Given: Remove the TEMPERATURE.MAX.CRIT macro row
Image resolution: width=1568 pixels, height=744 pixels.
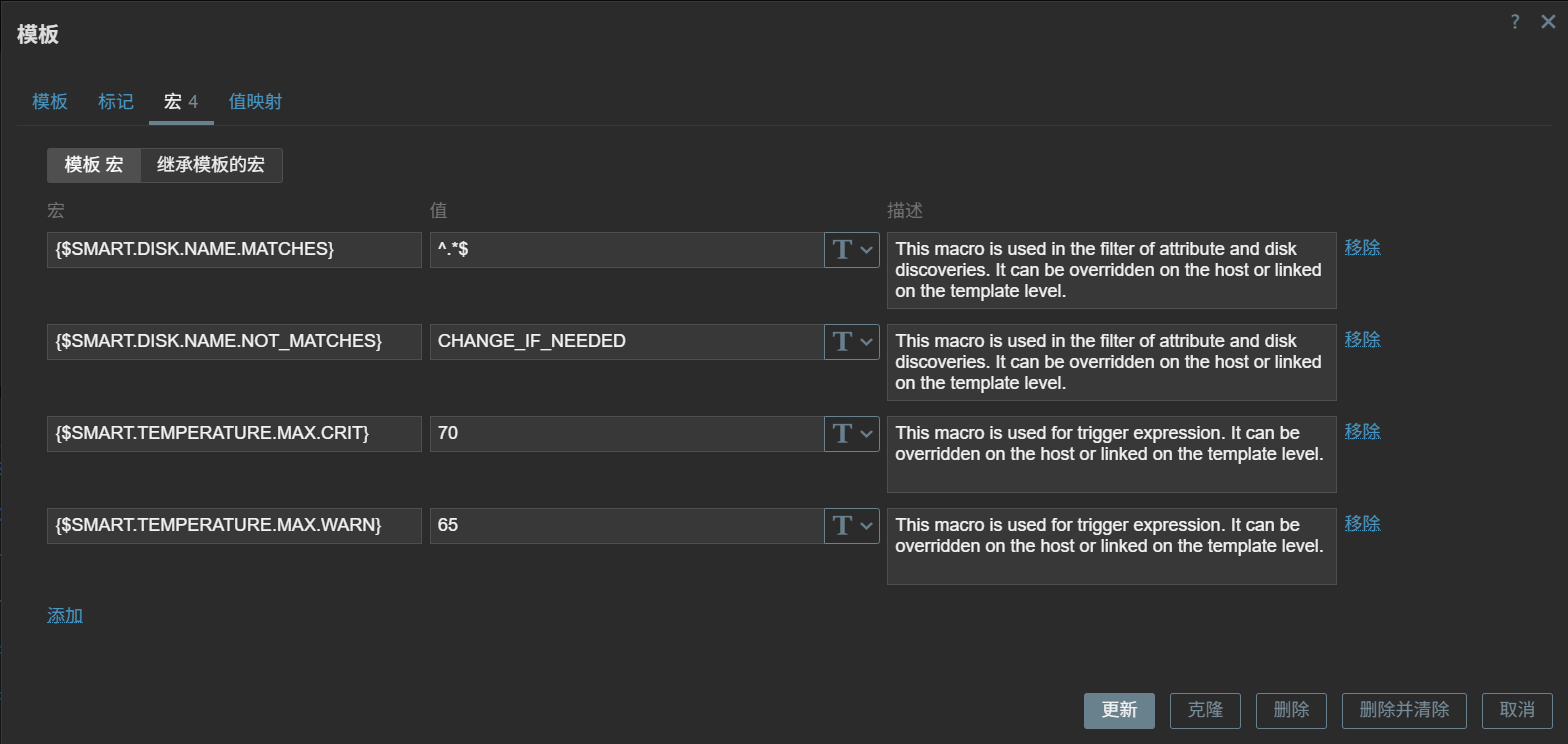Looking at the screenshot, I should [1362, 431].
